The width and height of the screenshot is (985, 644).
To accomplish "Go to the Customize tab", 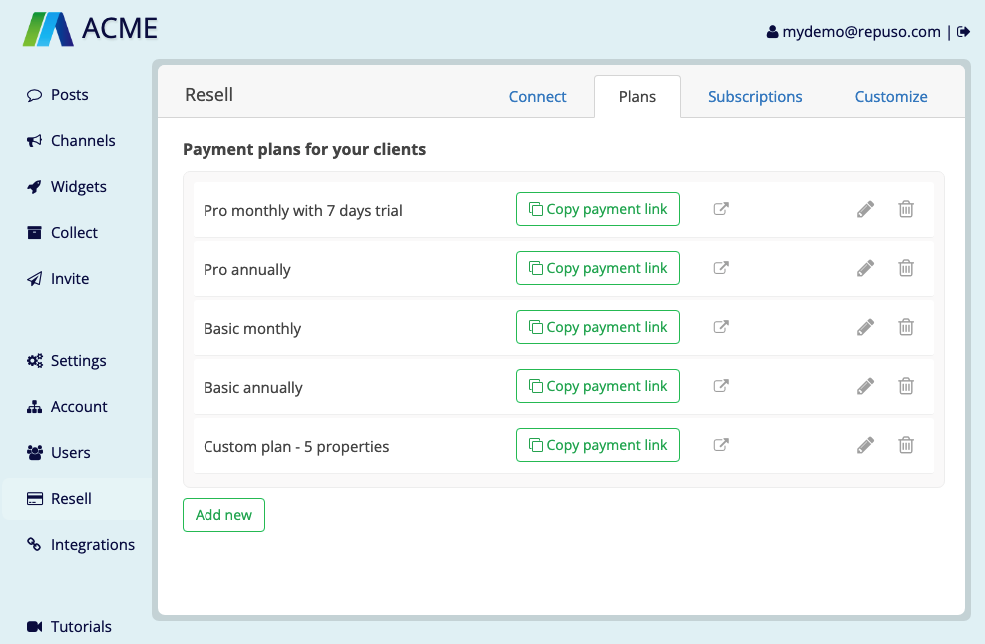I will 891,97.
